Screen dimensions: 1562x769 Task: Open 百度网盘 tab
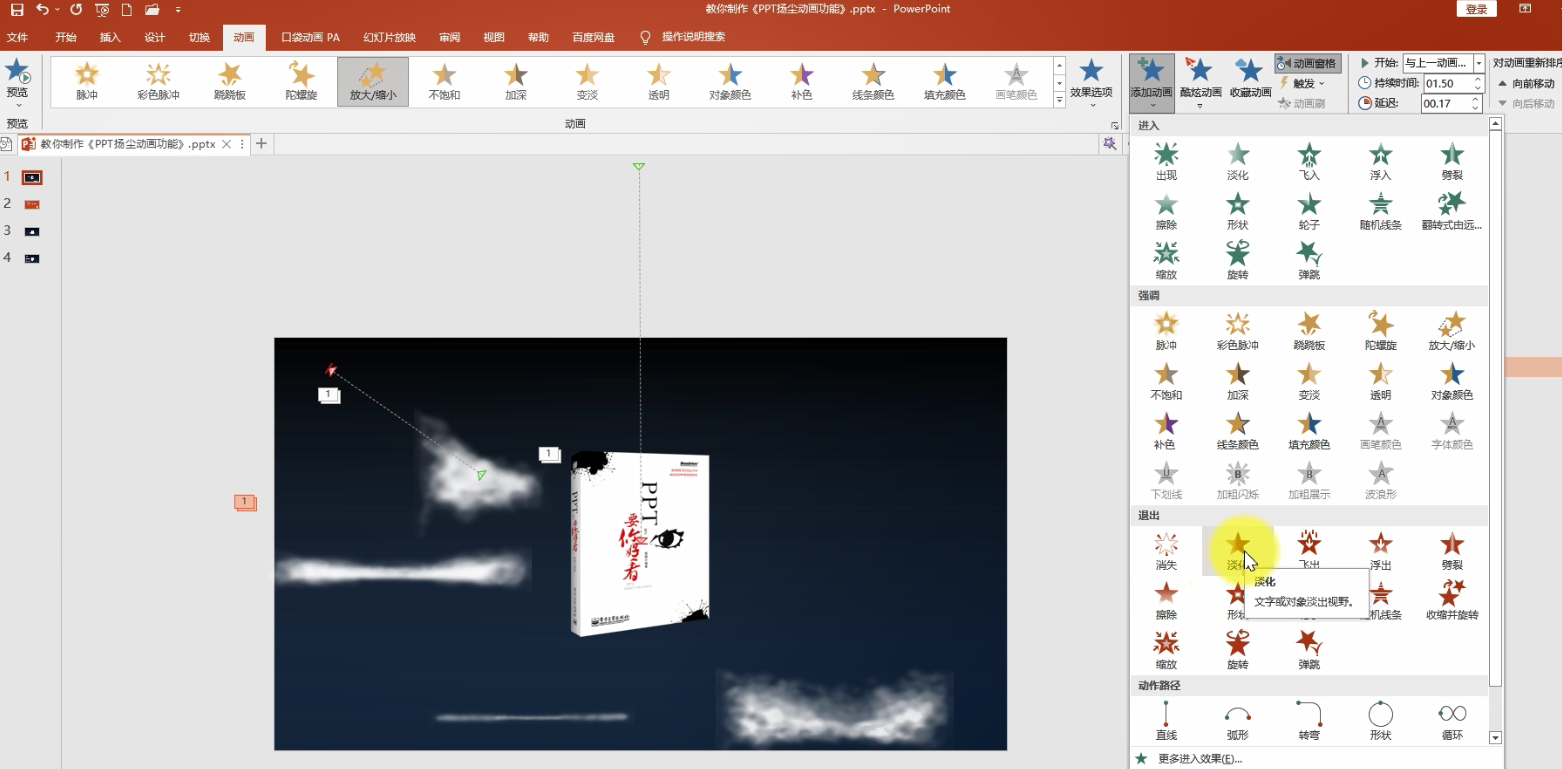coord(594,37)
